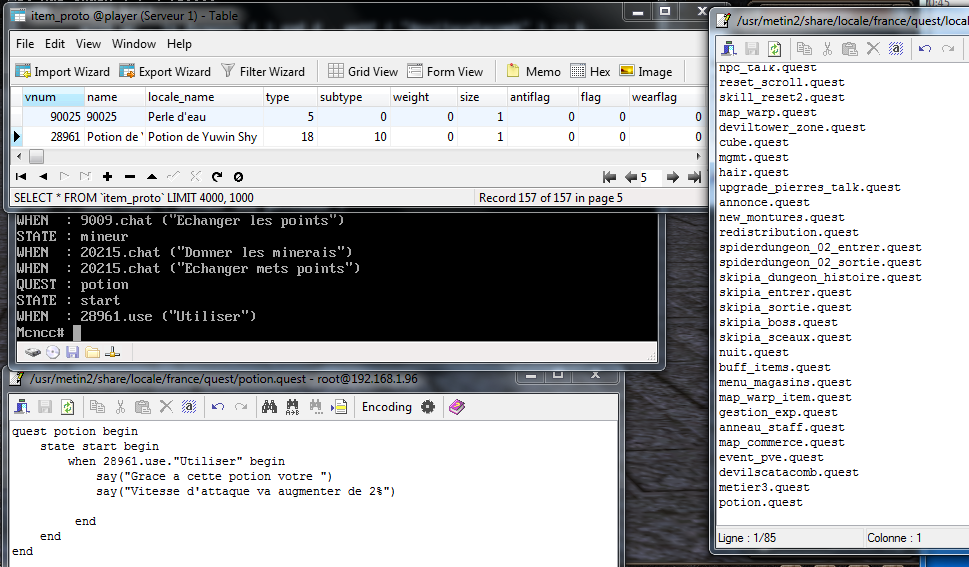Reload file in right locale editor window

tap(774, 48)
